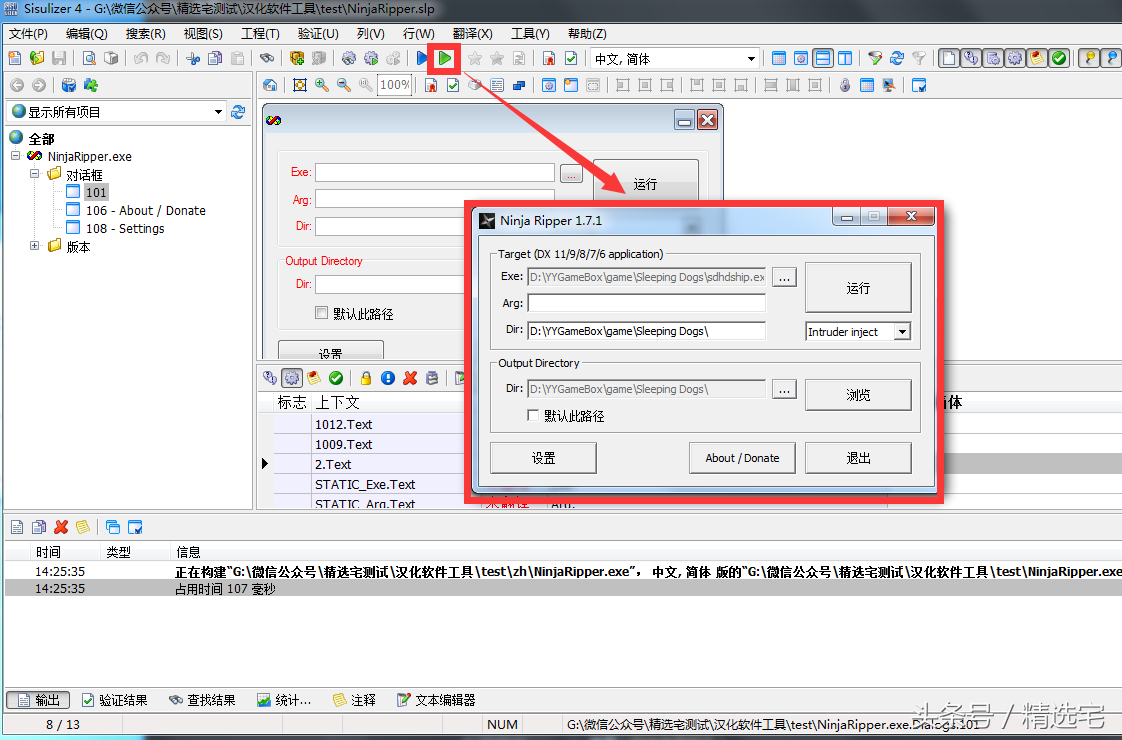
Task: Toggle the horizontal split layout button
Action: (x=823, y=59)
